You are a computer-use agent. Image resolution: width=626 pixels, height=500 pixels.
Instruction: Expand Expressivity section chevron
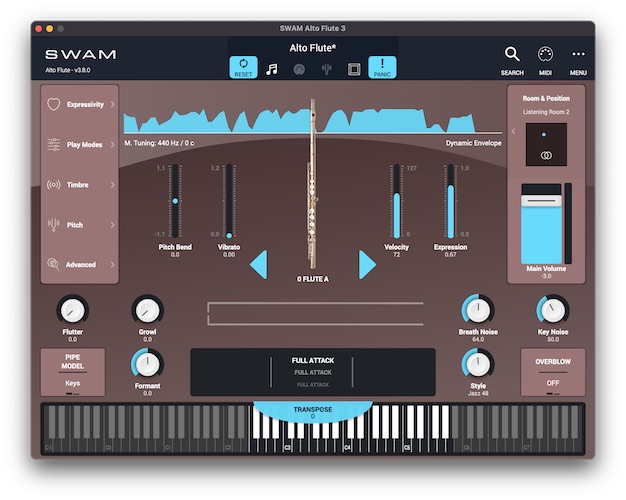coord(113,104)
